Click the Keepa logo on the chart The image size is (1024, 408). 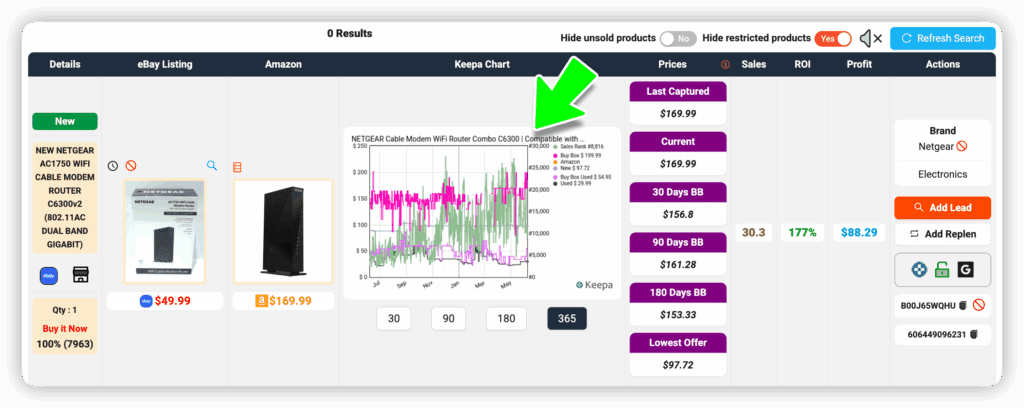(595, 285)
